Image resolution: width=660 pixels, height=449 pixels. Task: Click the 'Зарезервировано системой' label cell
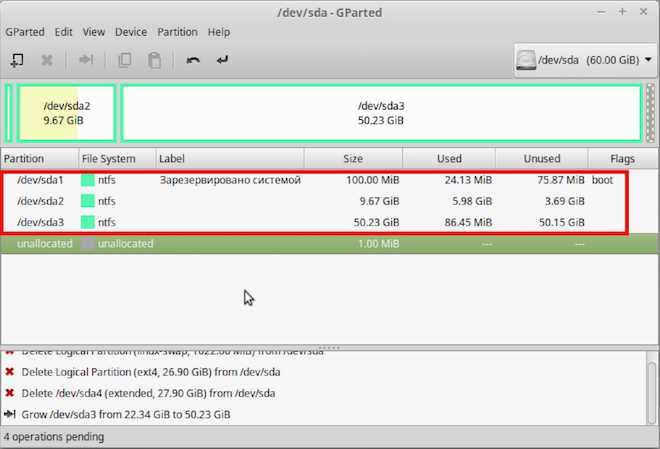[x=230, y=180]
